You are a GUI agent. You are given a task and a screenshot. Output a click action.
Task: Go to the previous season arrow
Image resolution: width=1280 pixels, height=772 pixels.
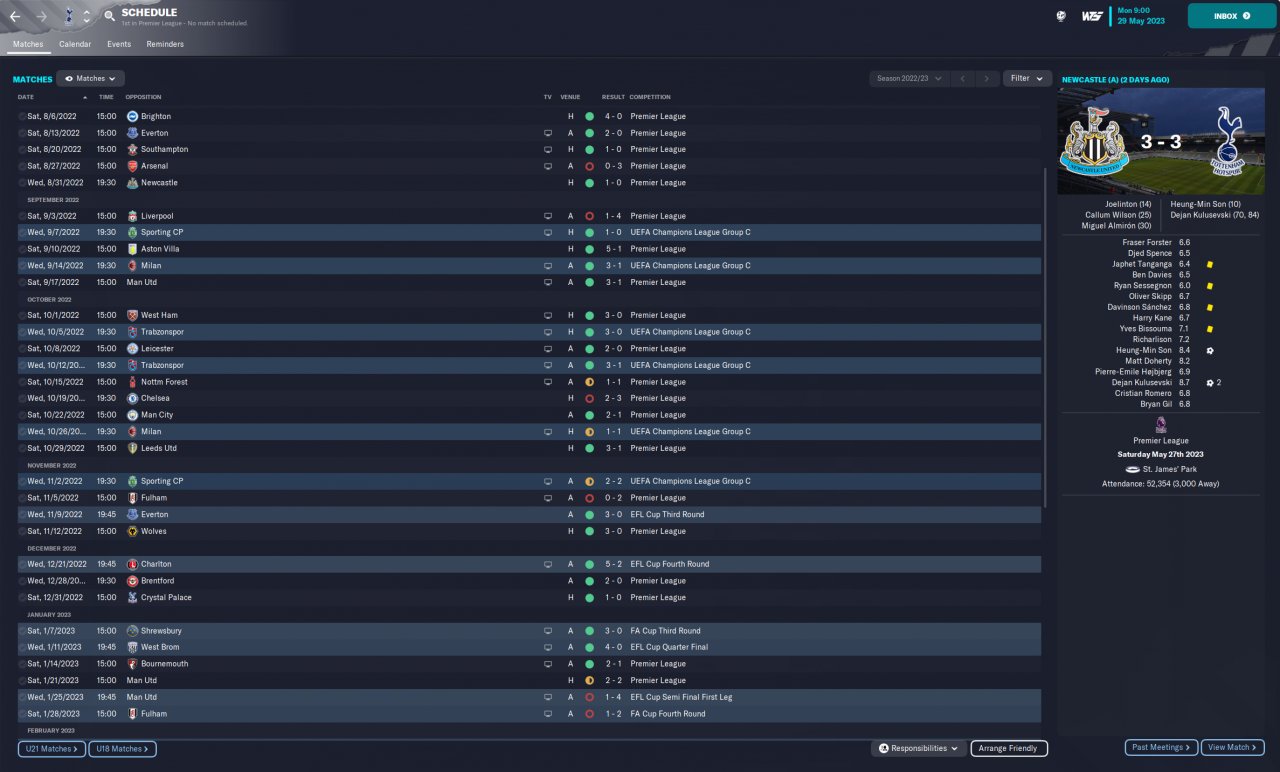(962, 78)
